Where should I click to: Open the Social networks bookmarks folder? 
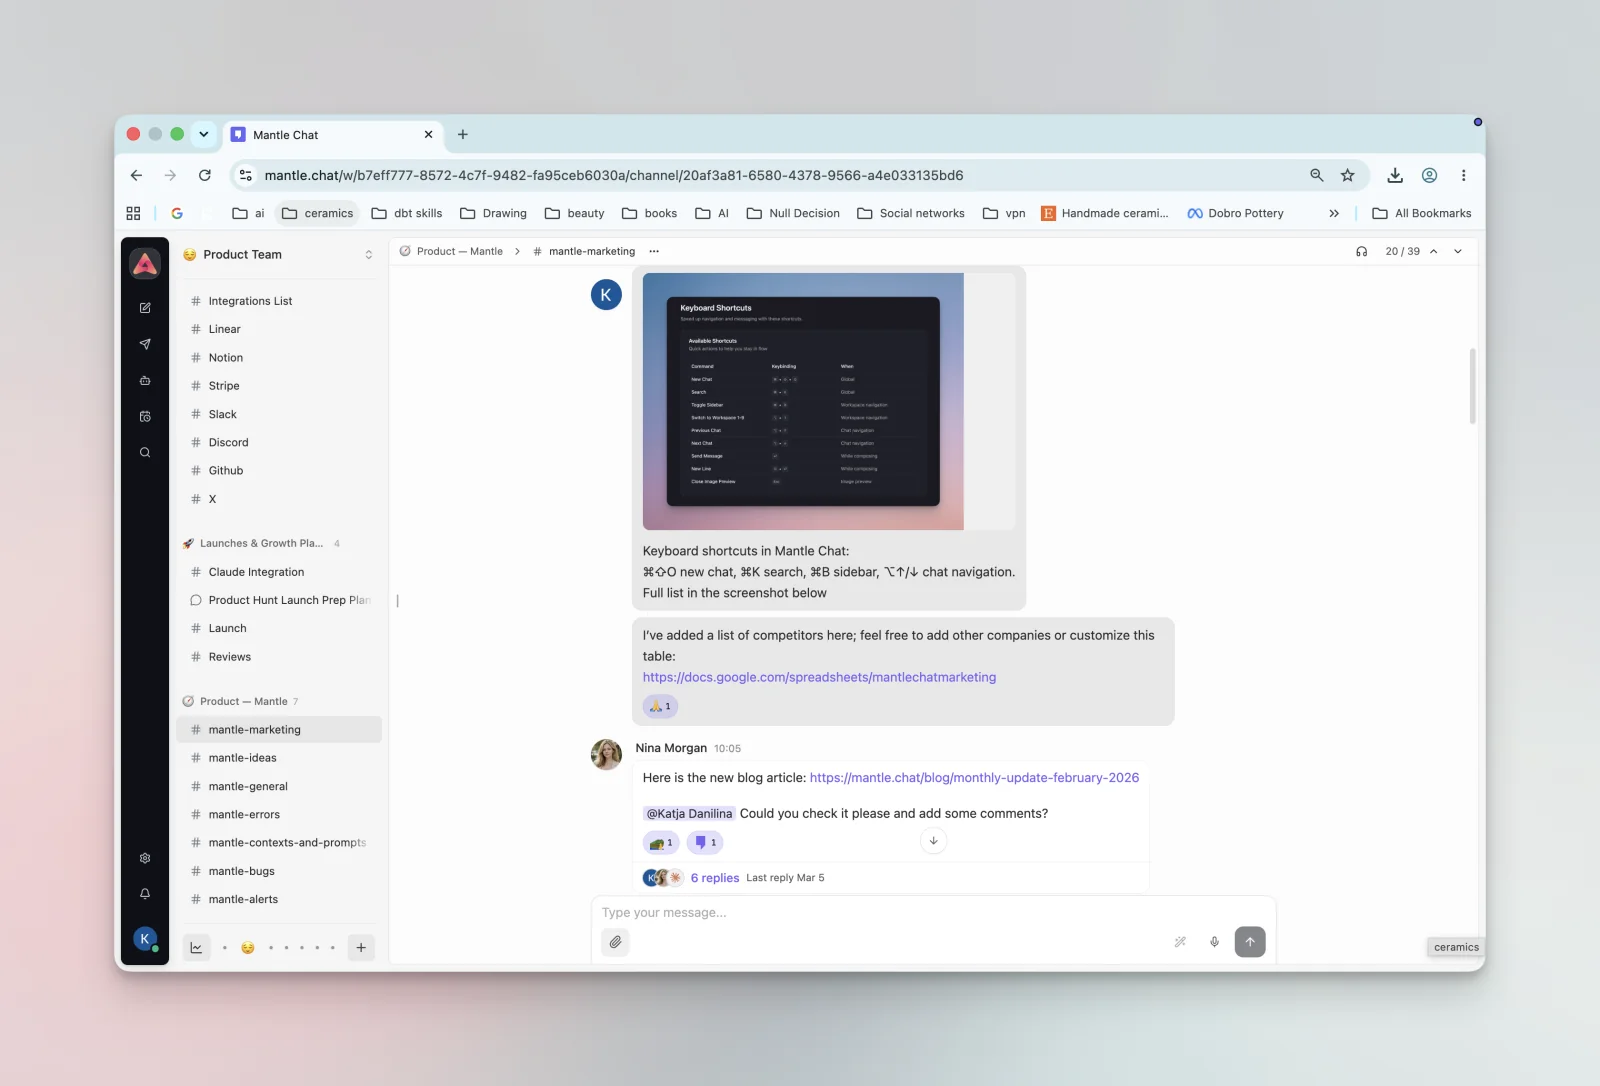[x=911, y=213]
